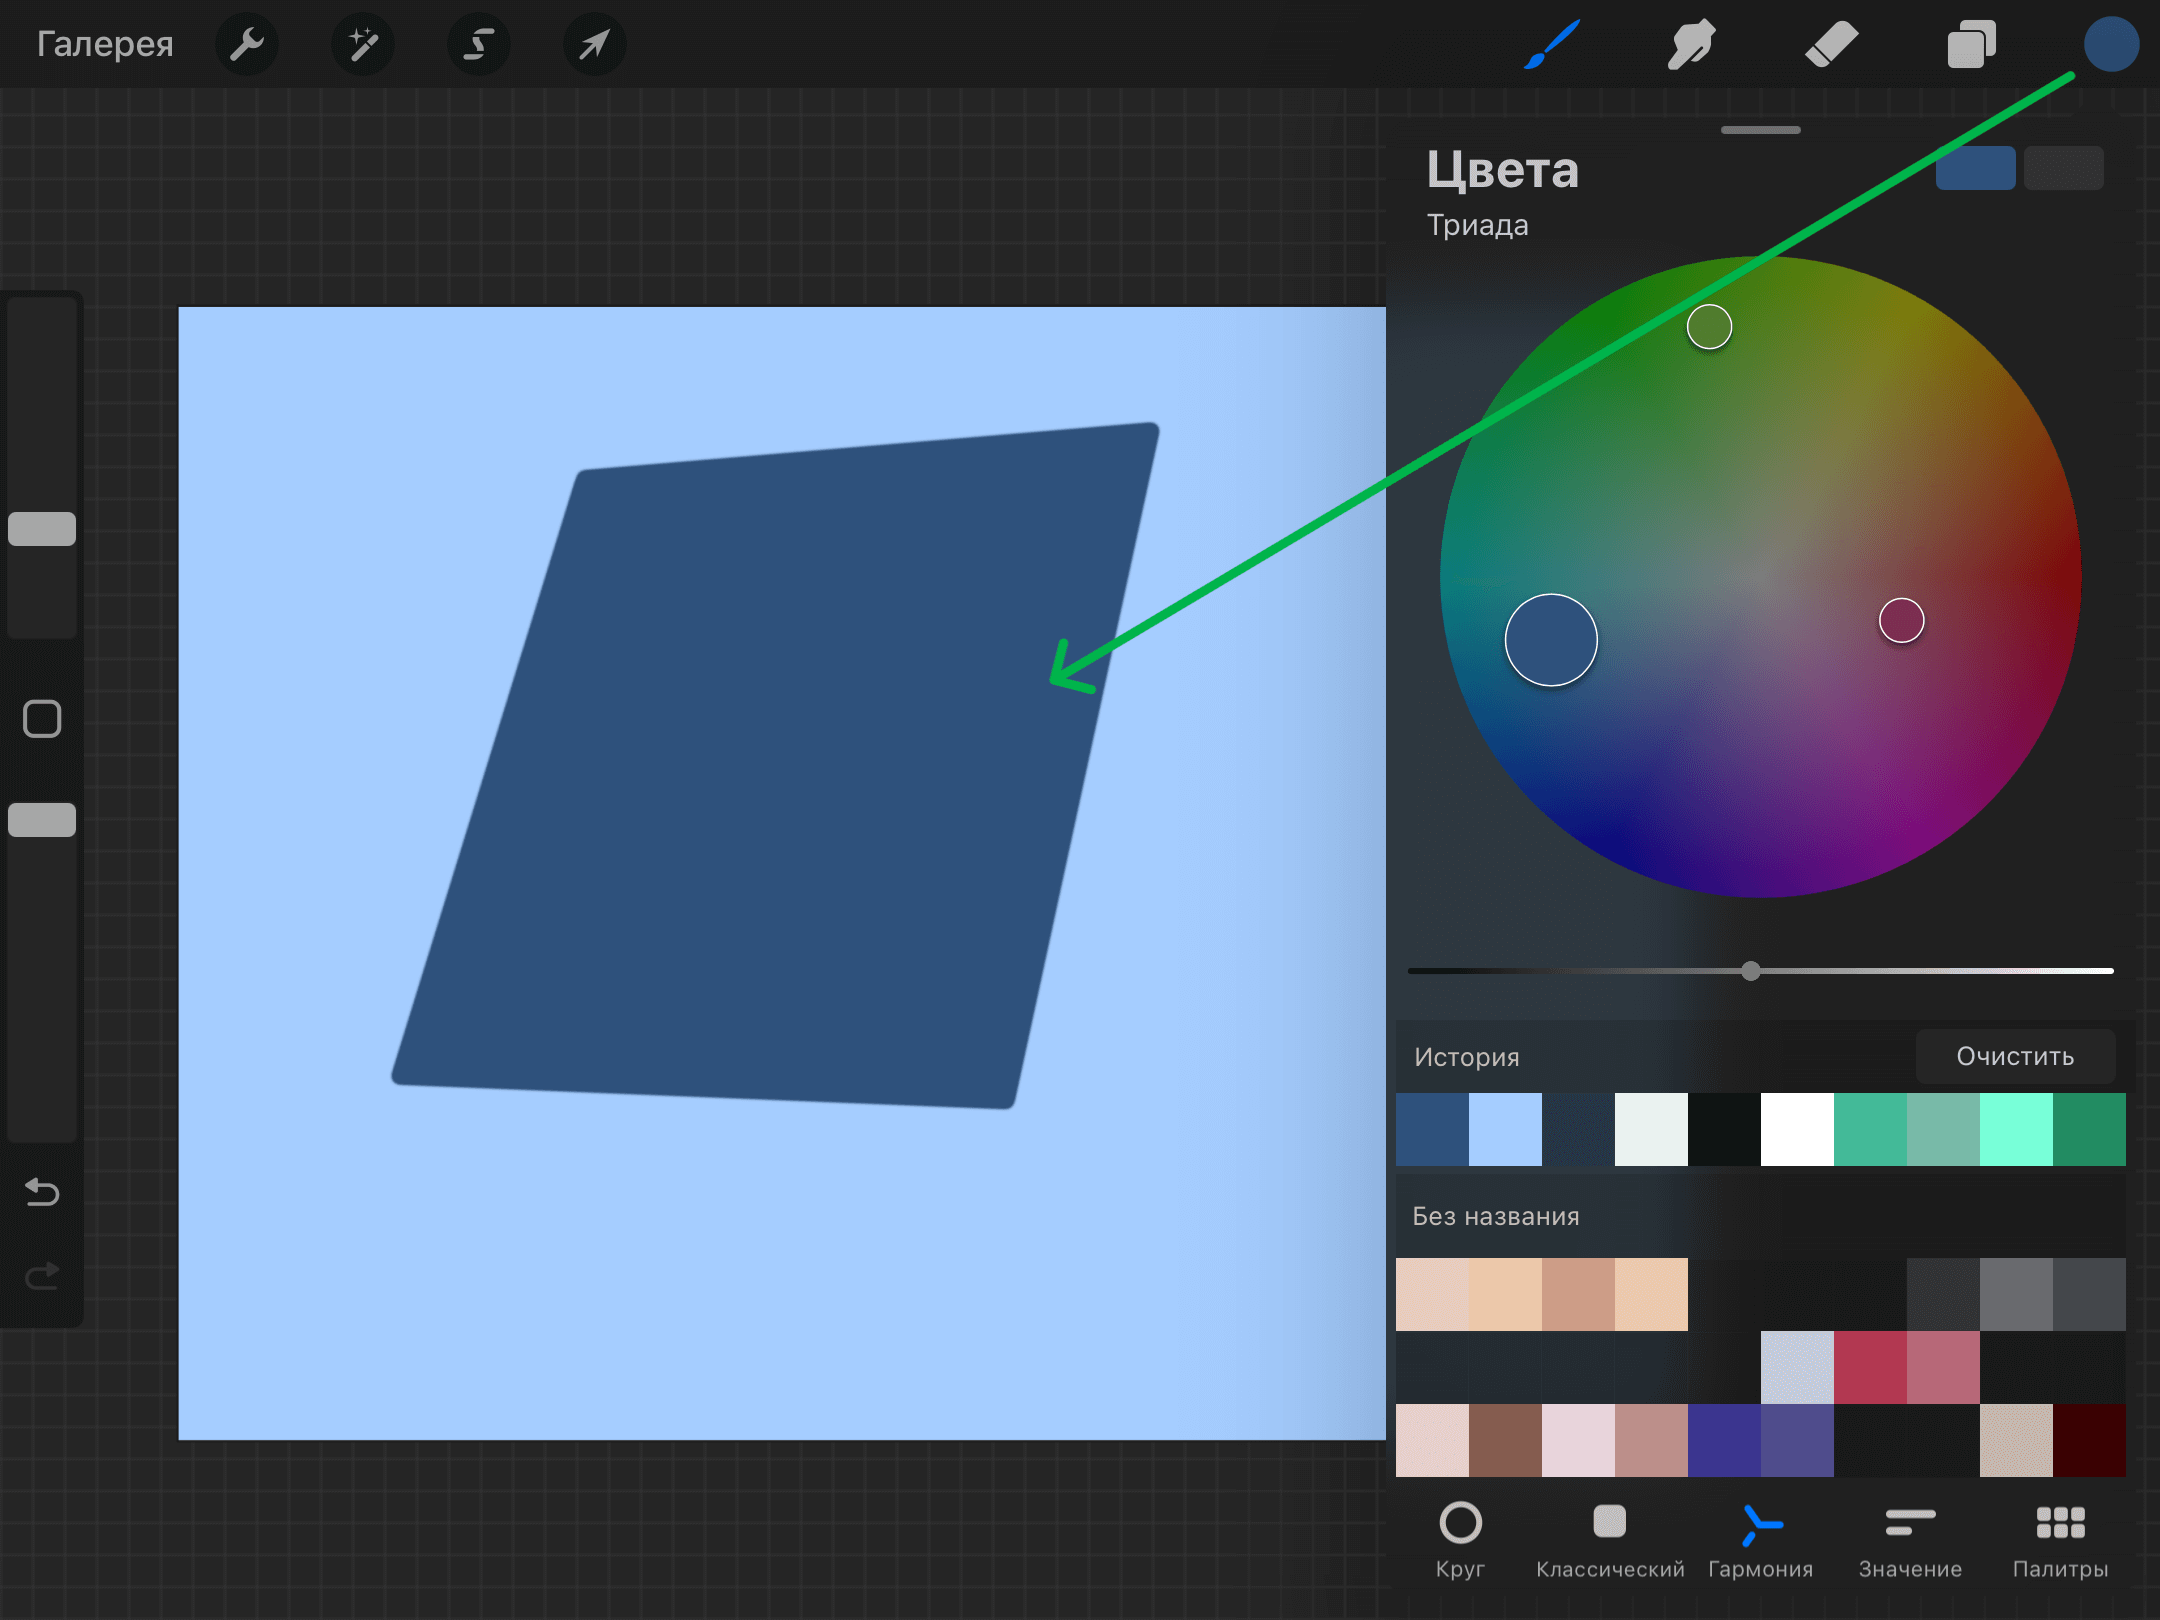The height and width of the screenshot is (1620, 2160).
Task: Select the Smudge finger tool
Action: tap(1691, 44)
